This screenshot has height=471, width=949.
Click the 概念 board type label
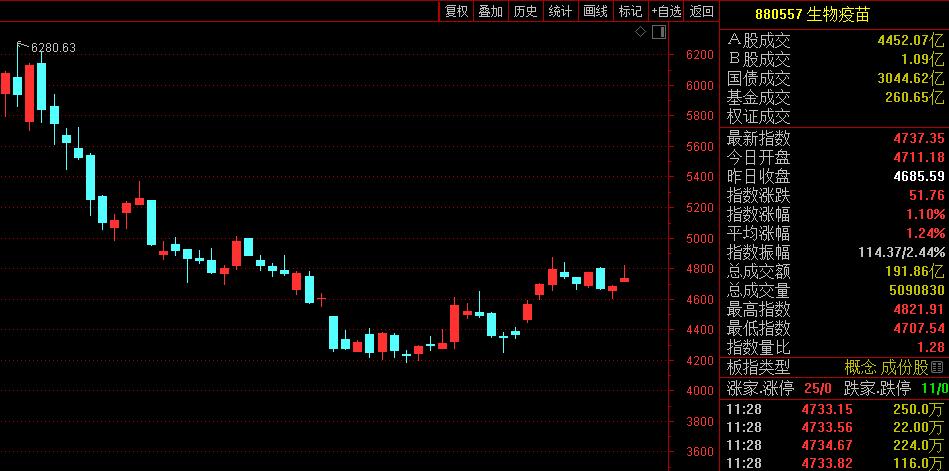861,367
